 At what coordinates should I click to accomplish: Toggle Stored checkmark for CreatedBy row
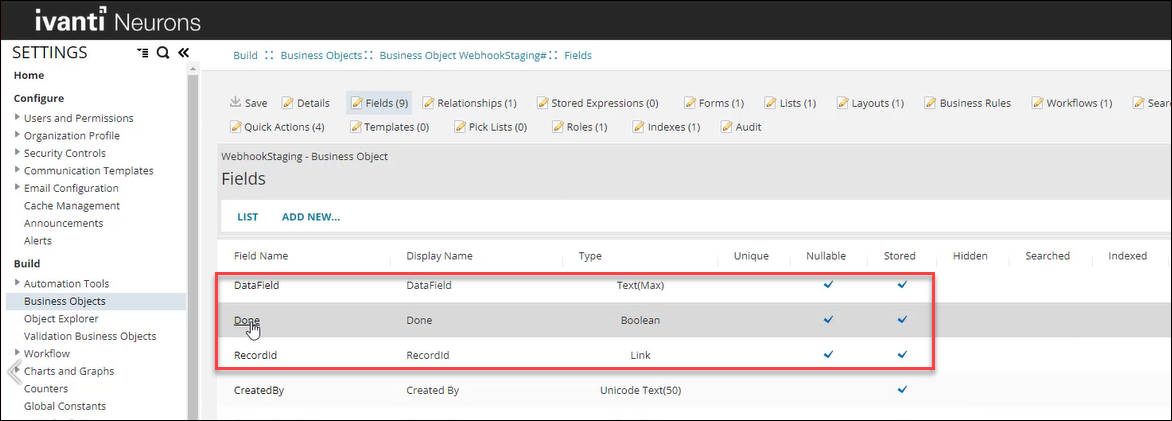pyautogui.click(x=902, y=390)
